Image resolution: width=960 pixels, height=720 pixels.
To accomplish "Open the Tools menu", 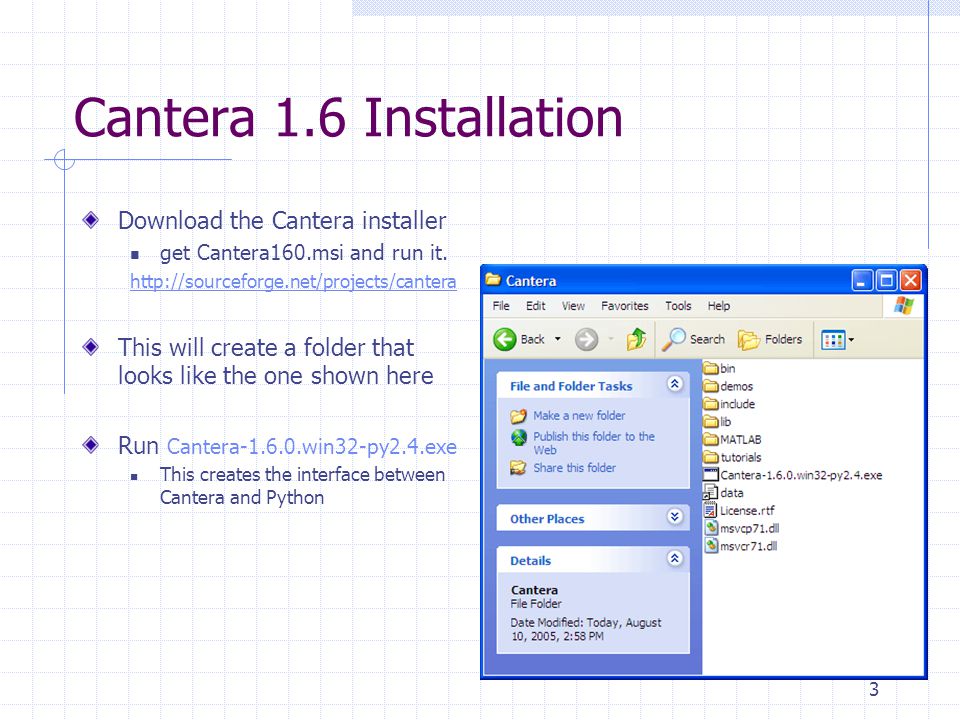I will tap(678, 306).
